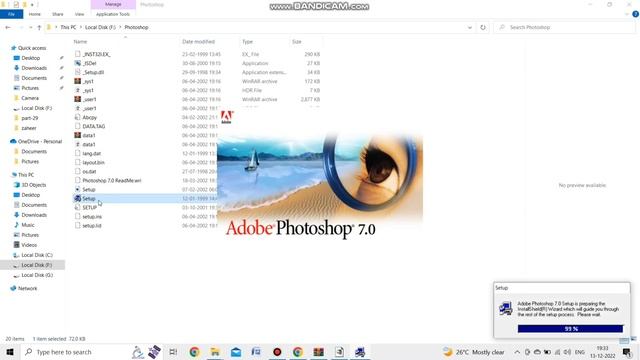640x360 pixels.
Task: Select the lang.dat file
Action: 91,153
